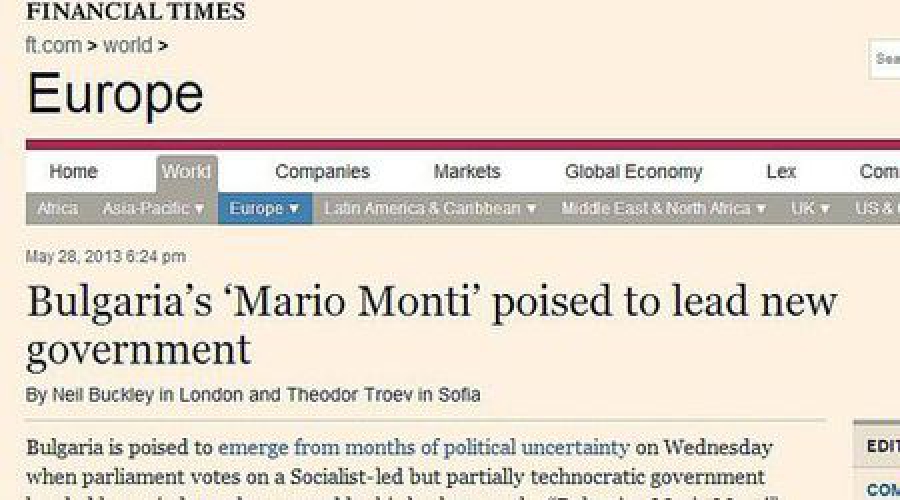Open the Lex tab
This screenshot has height=500, width=900.
pyautogui.click(x=780, y=172)
